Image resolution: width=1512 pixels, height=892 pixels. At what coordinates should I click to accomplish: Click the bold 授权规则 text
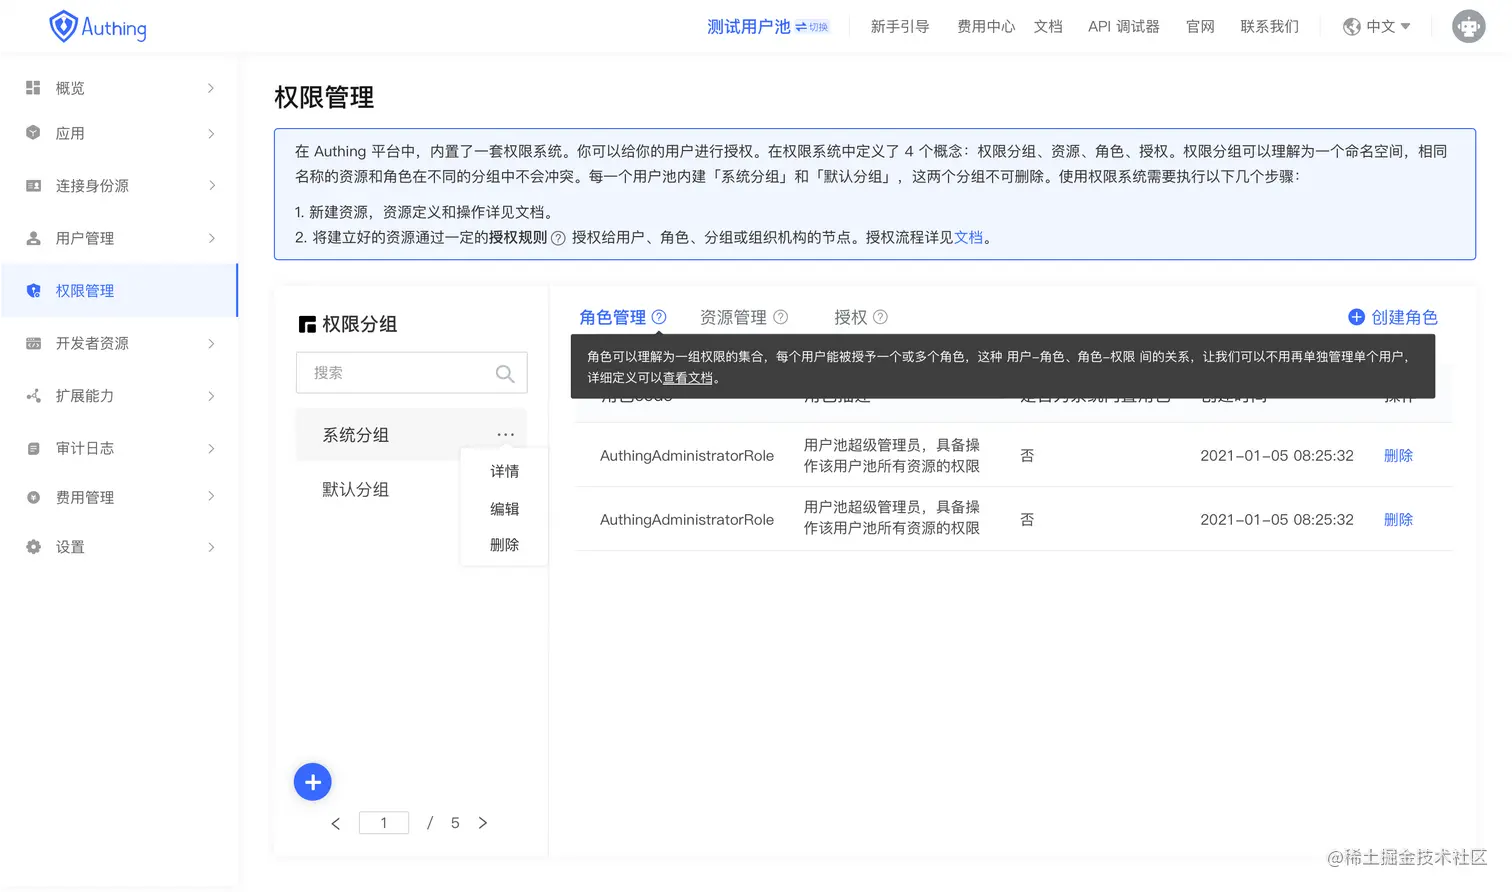518,238
